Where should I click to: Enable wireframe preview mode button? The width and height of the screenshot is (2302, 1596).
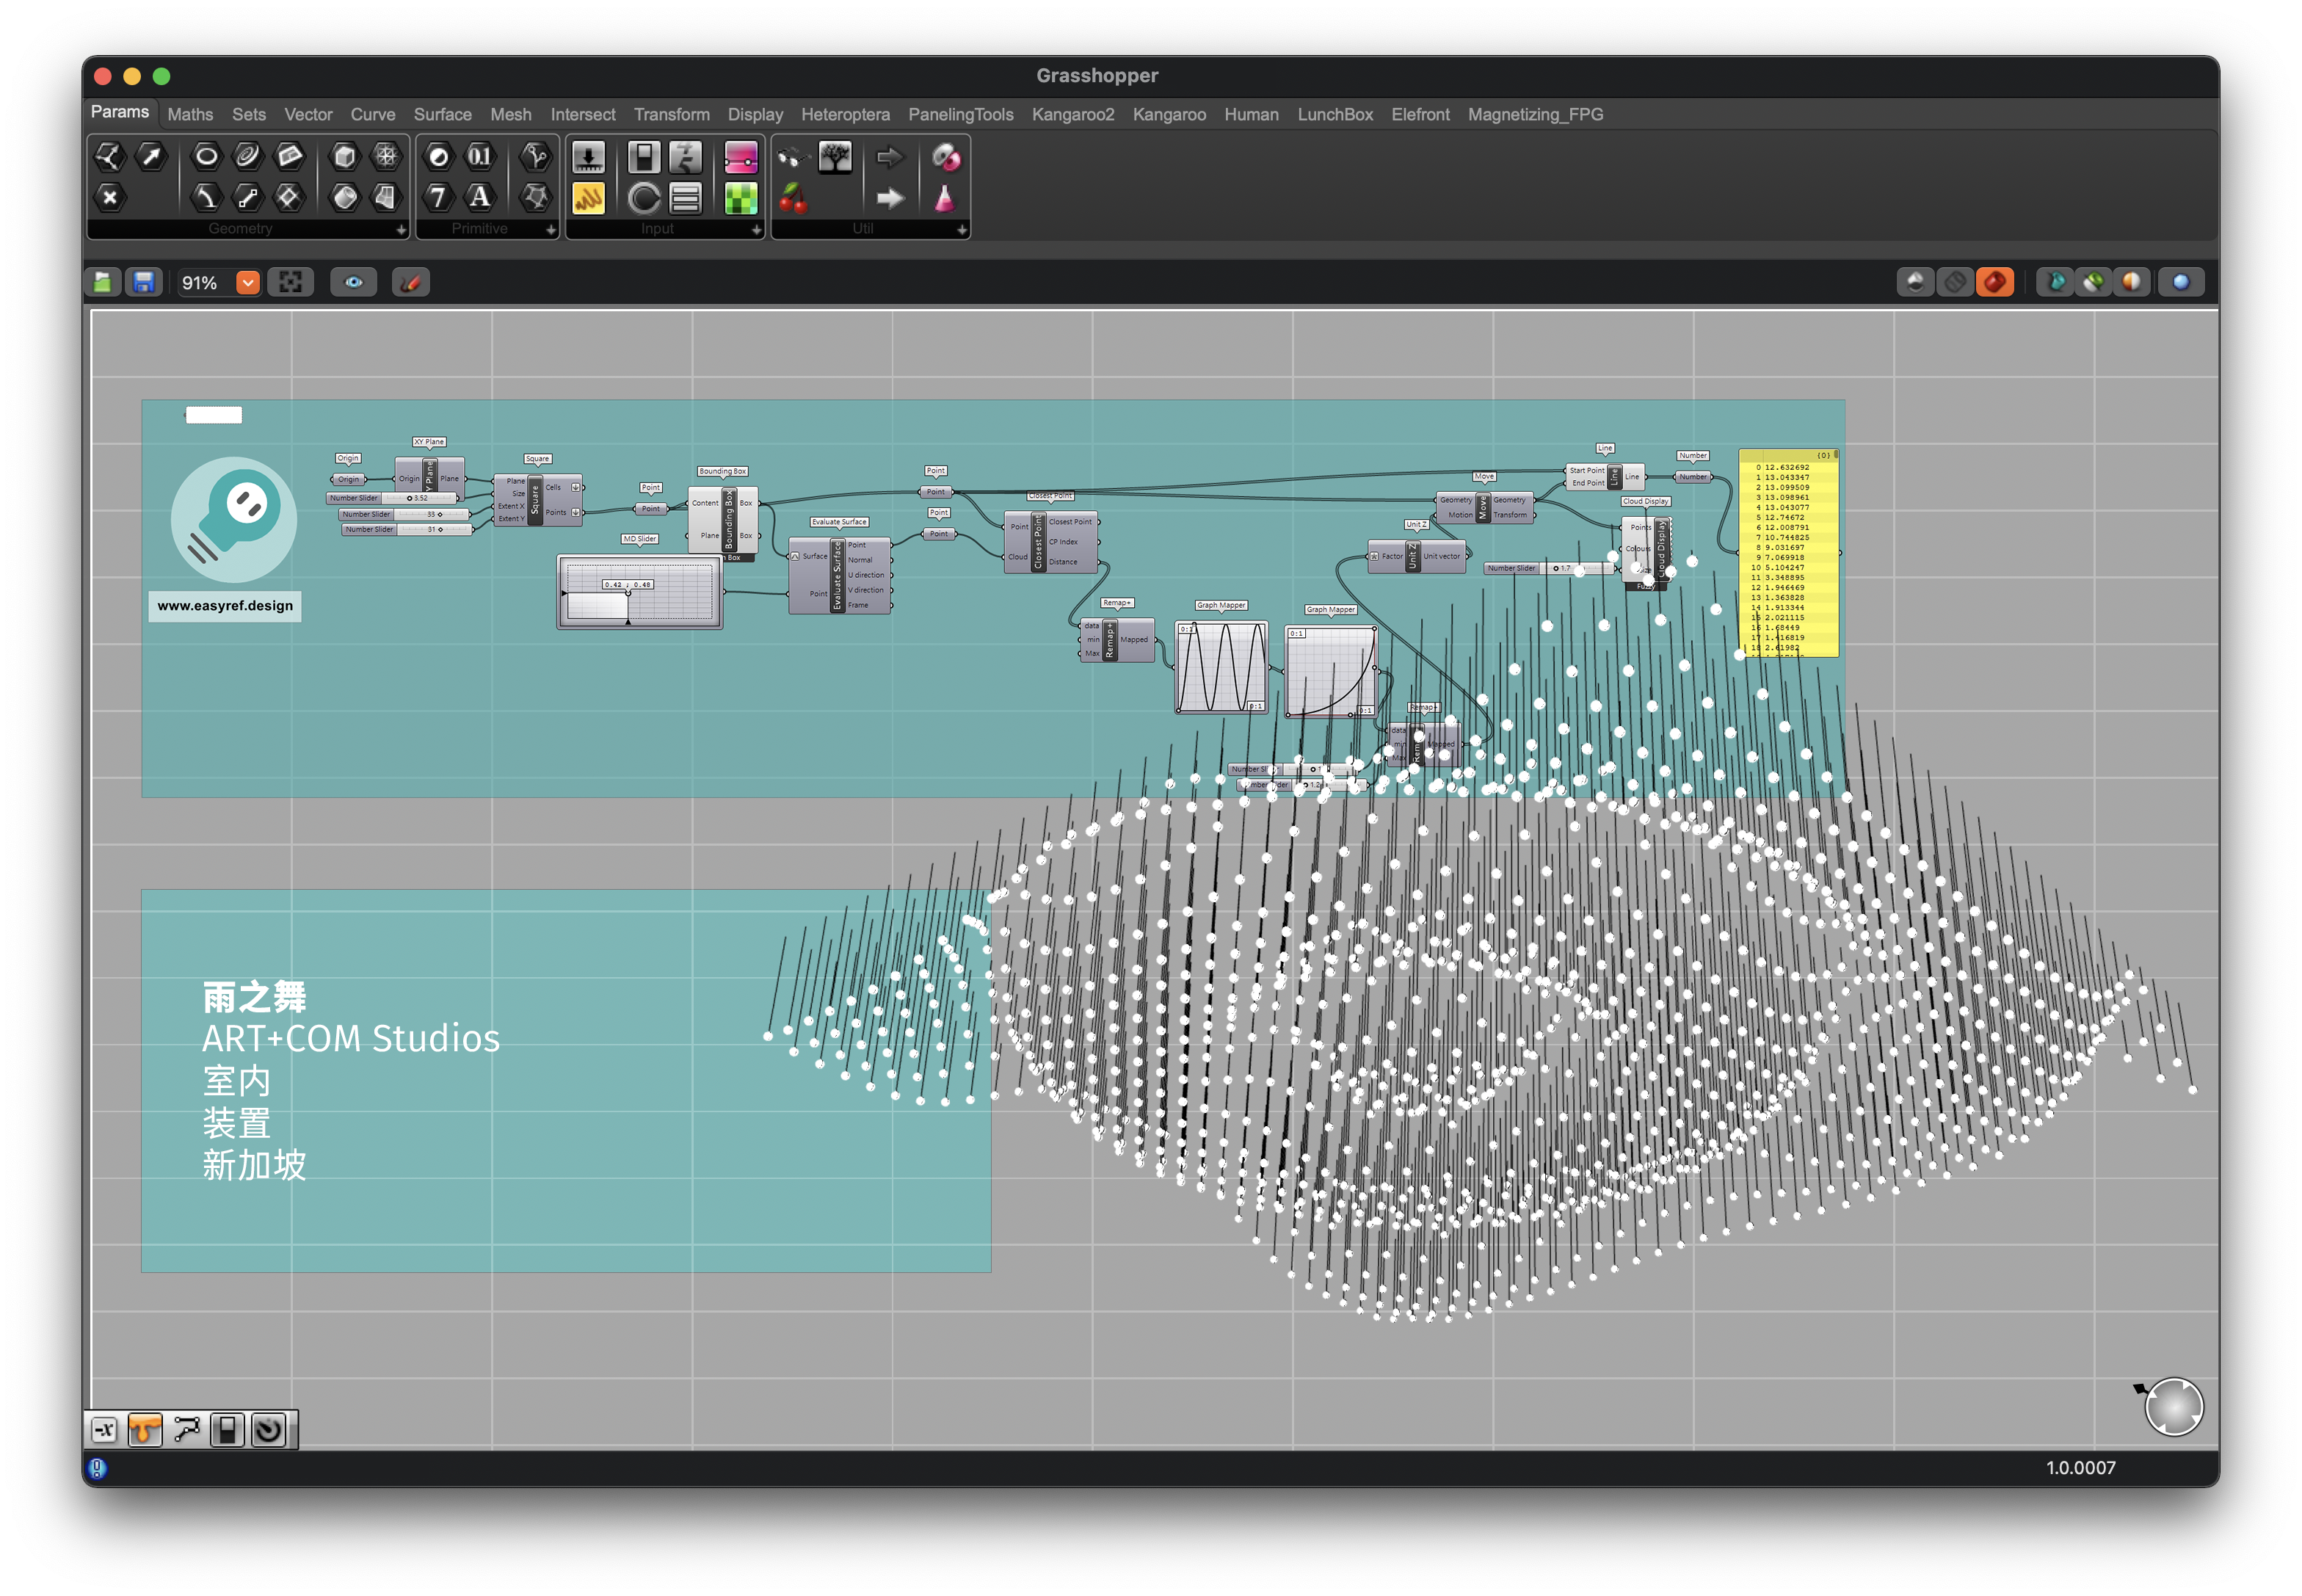point(1955,283)
